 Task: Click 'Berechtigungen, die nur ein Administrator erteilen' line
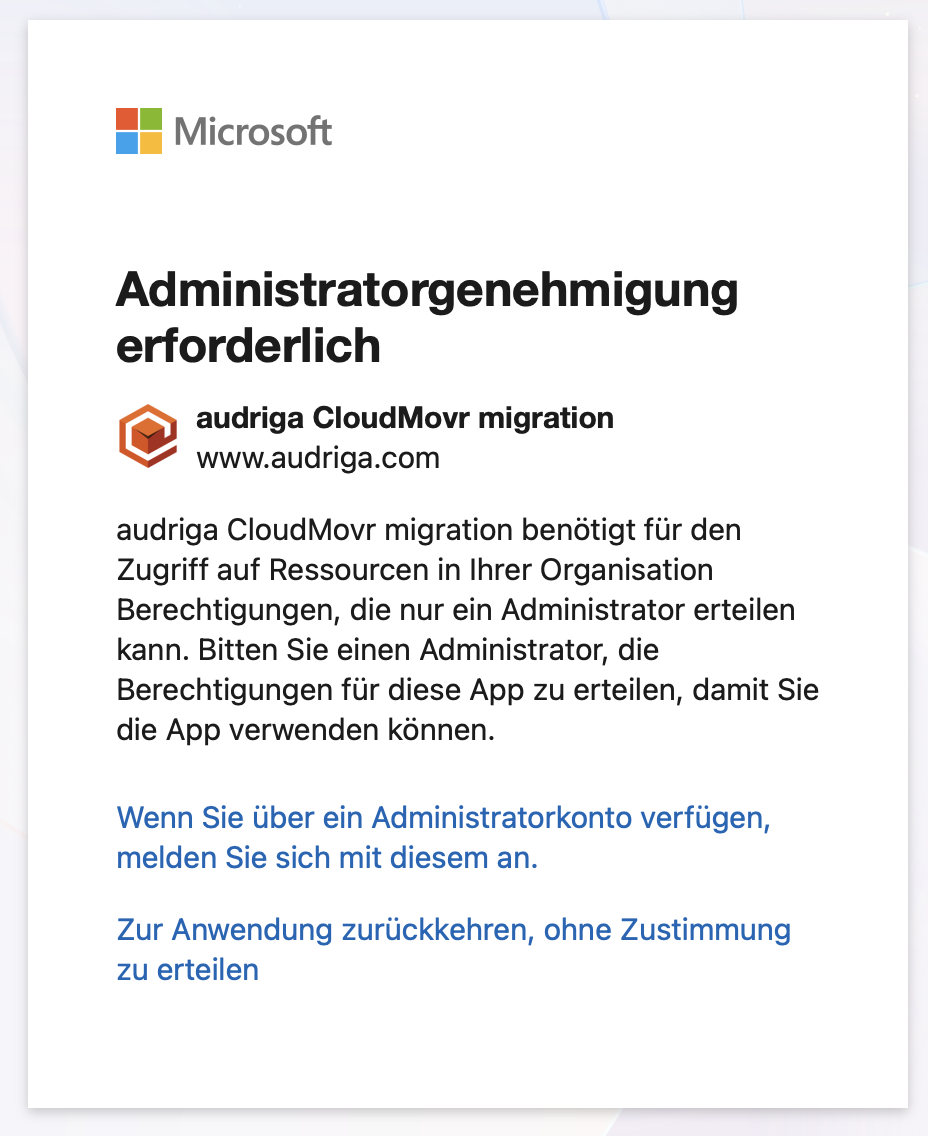456,610
